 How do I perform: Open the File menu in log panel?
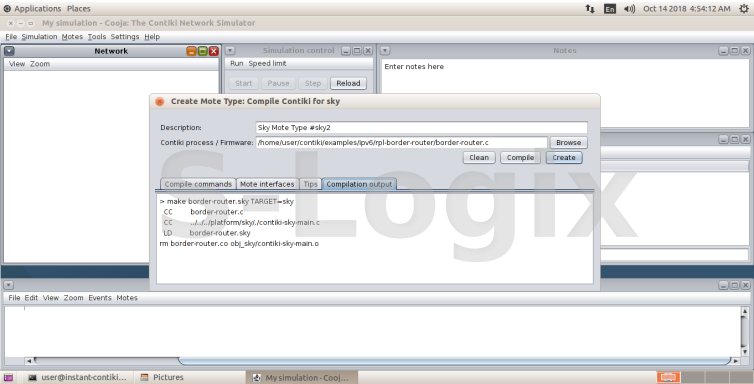point(14,298)
